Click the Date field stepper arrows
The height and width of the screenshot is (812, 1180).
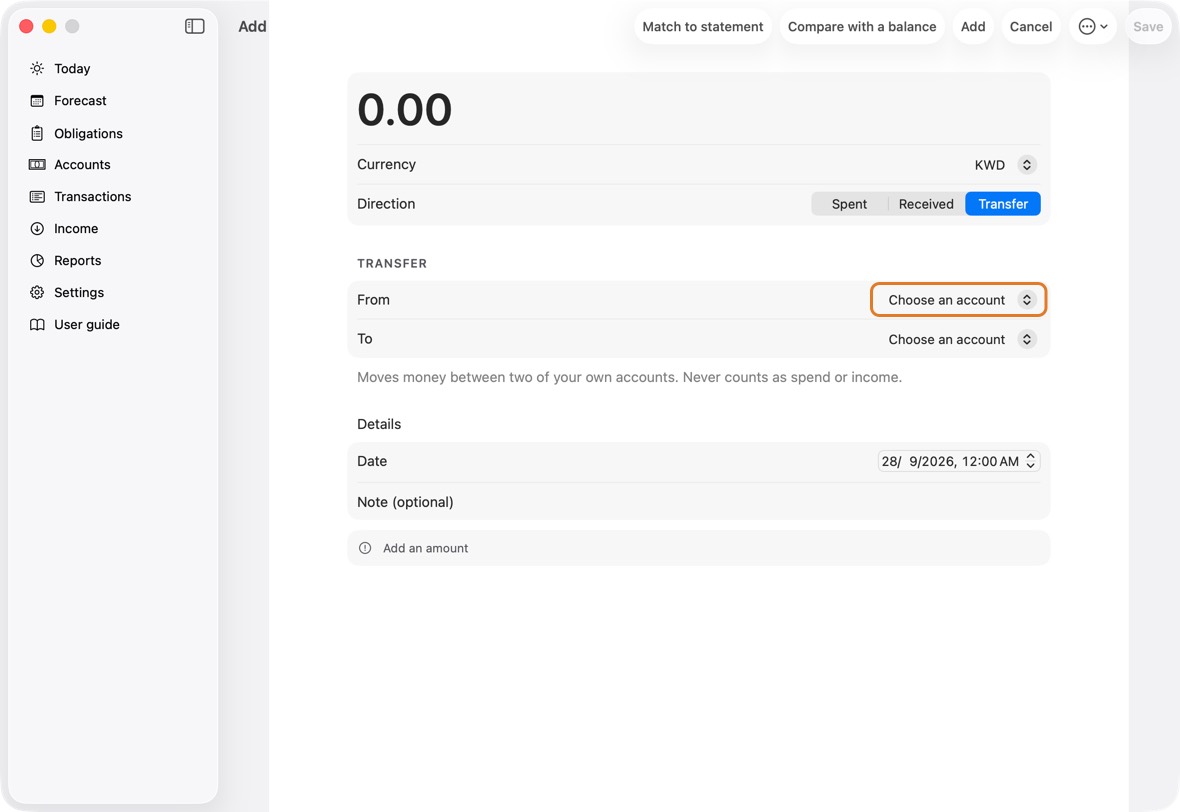pos(1030,461)
